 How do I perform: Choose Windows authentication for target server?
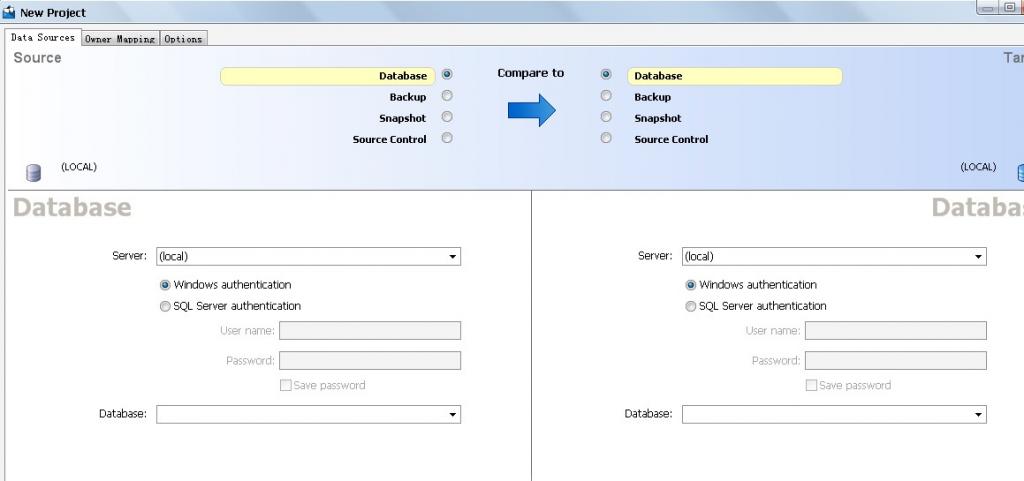(691, 285)
